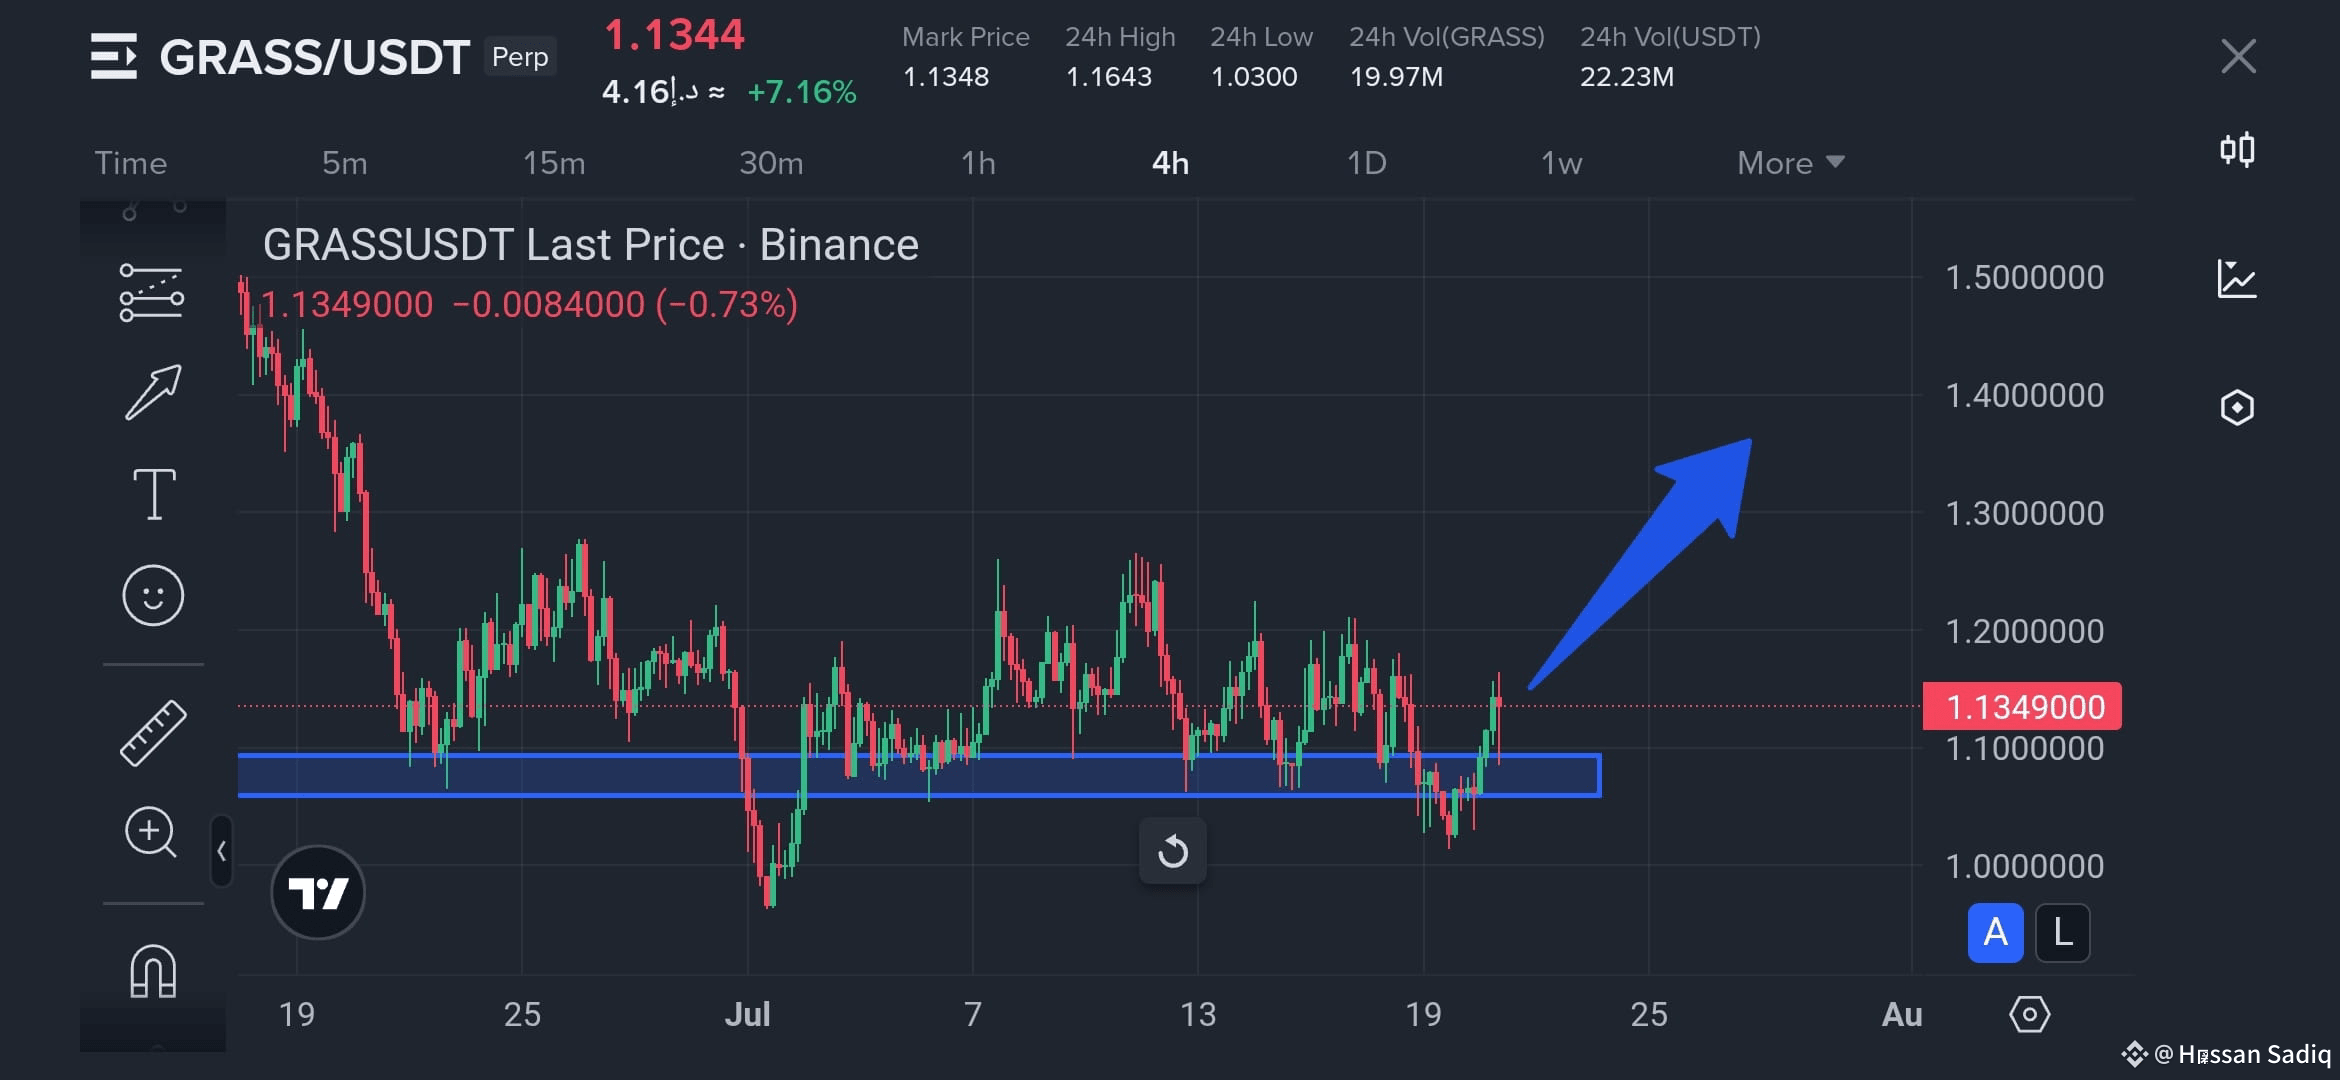
Task: Switch to the 1D timeframe
Action: (x=1366, y=163)
